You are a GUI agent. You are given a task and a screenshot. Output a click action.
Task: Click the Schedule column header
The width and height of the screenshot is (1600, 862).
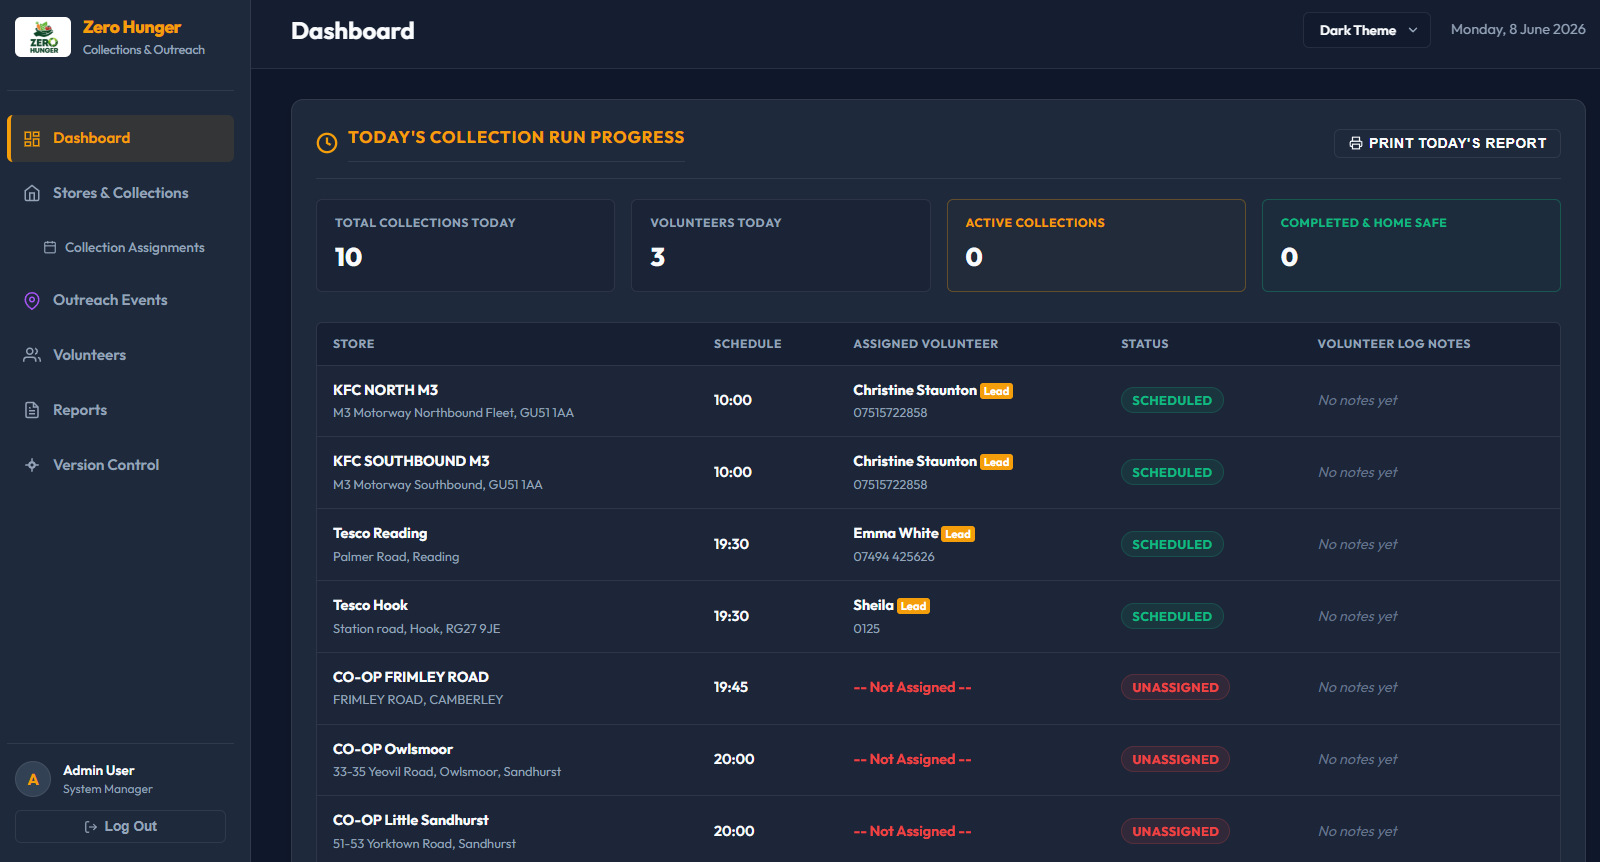tap(747, 344)
